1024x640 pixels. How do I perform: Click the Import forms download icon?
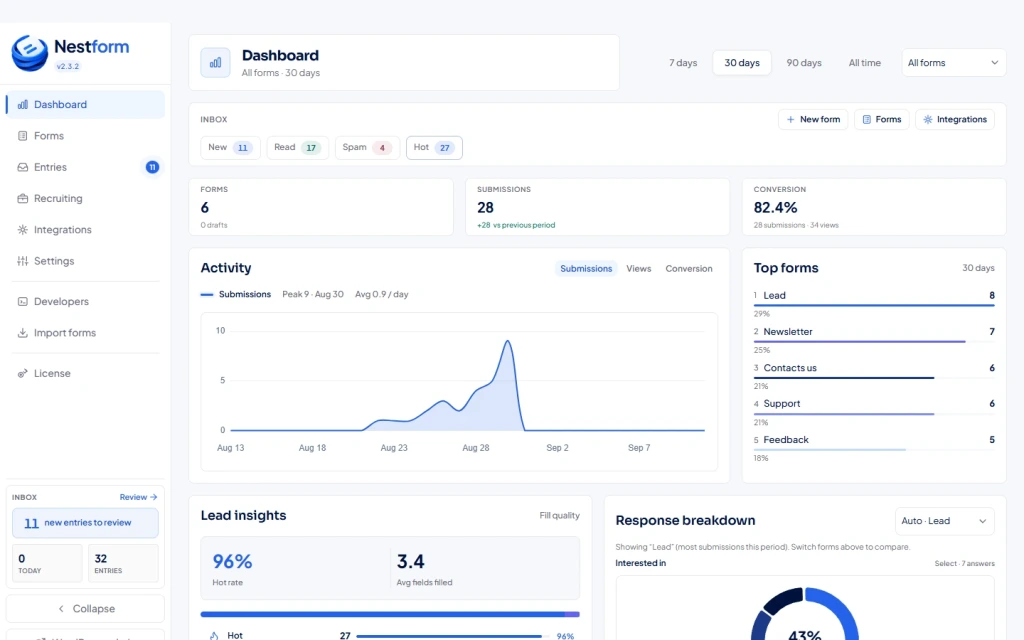pyautogui.click(x=23, y=333)
